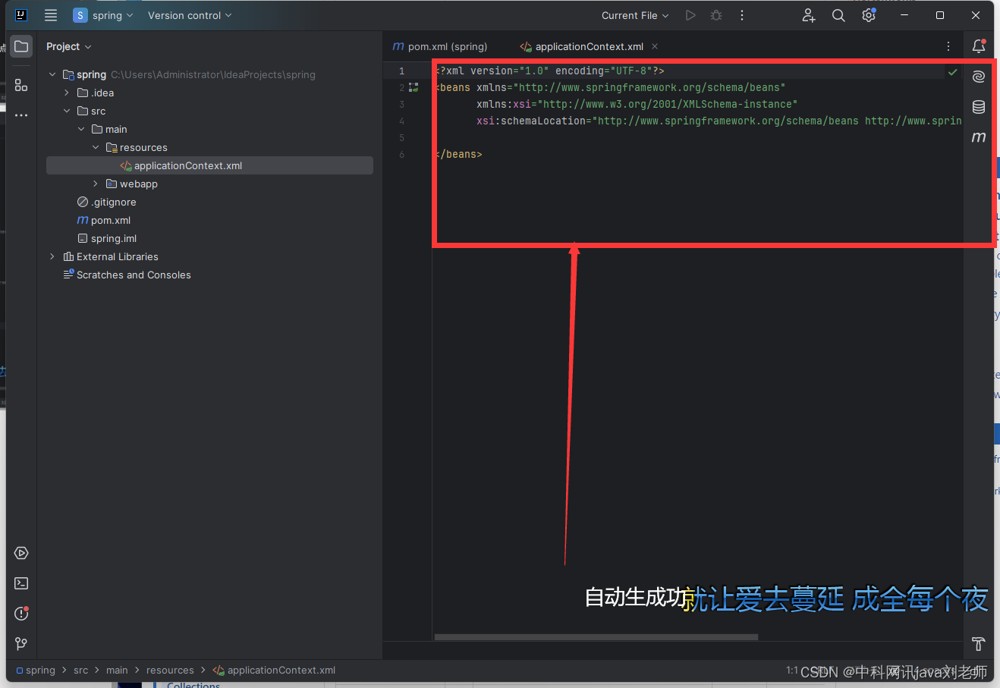Open the Database tool window icon
The height and width of the screenshot is (688, 1000).
[978, 106]
